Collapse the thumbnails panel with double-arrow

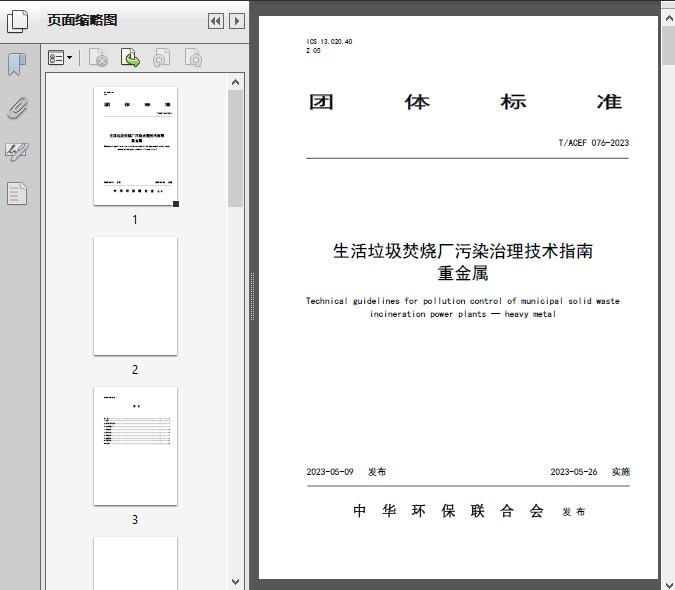216,21
